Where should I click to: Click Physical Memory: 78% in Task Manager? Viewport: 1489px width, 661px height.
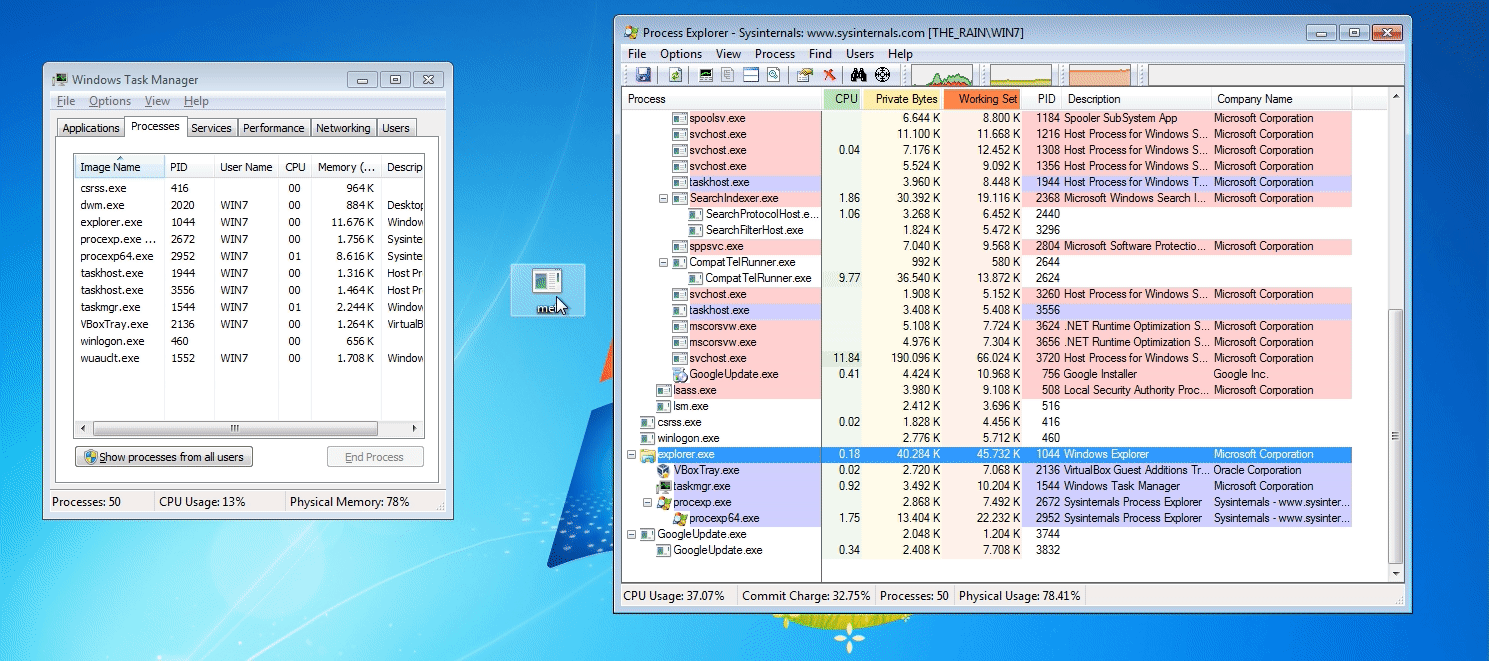pyautogui.click(x=349, y=502)
